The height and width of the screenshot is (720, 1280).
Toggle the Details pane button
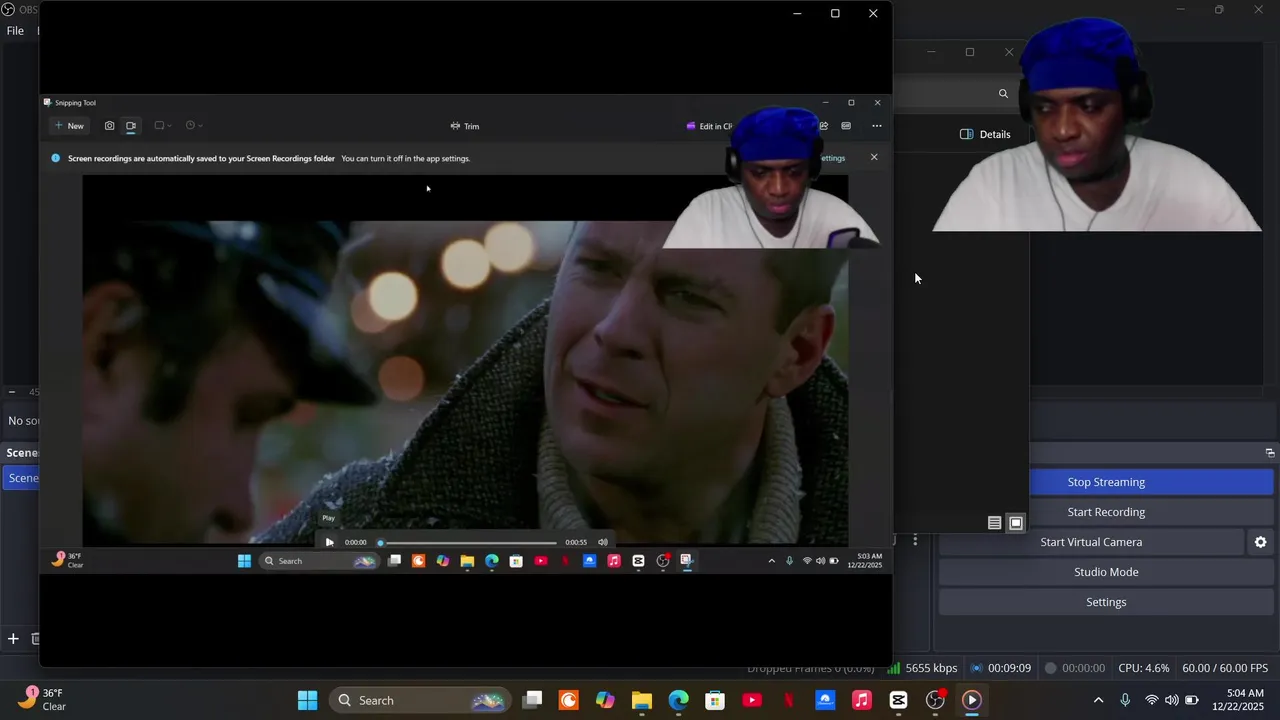point(985,134)
